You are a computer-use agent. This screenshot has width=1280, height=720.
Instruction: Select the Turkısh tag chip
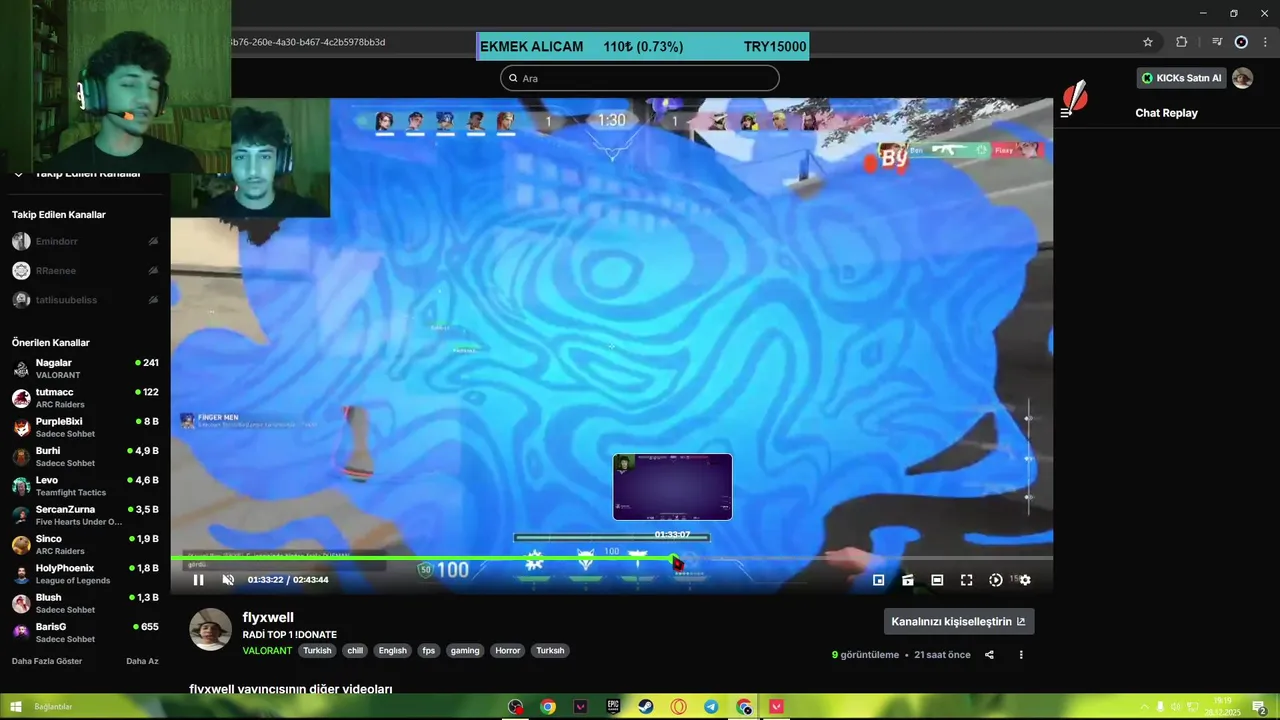pyautogui.click(x=550, y=651)
